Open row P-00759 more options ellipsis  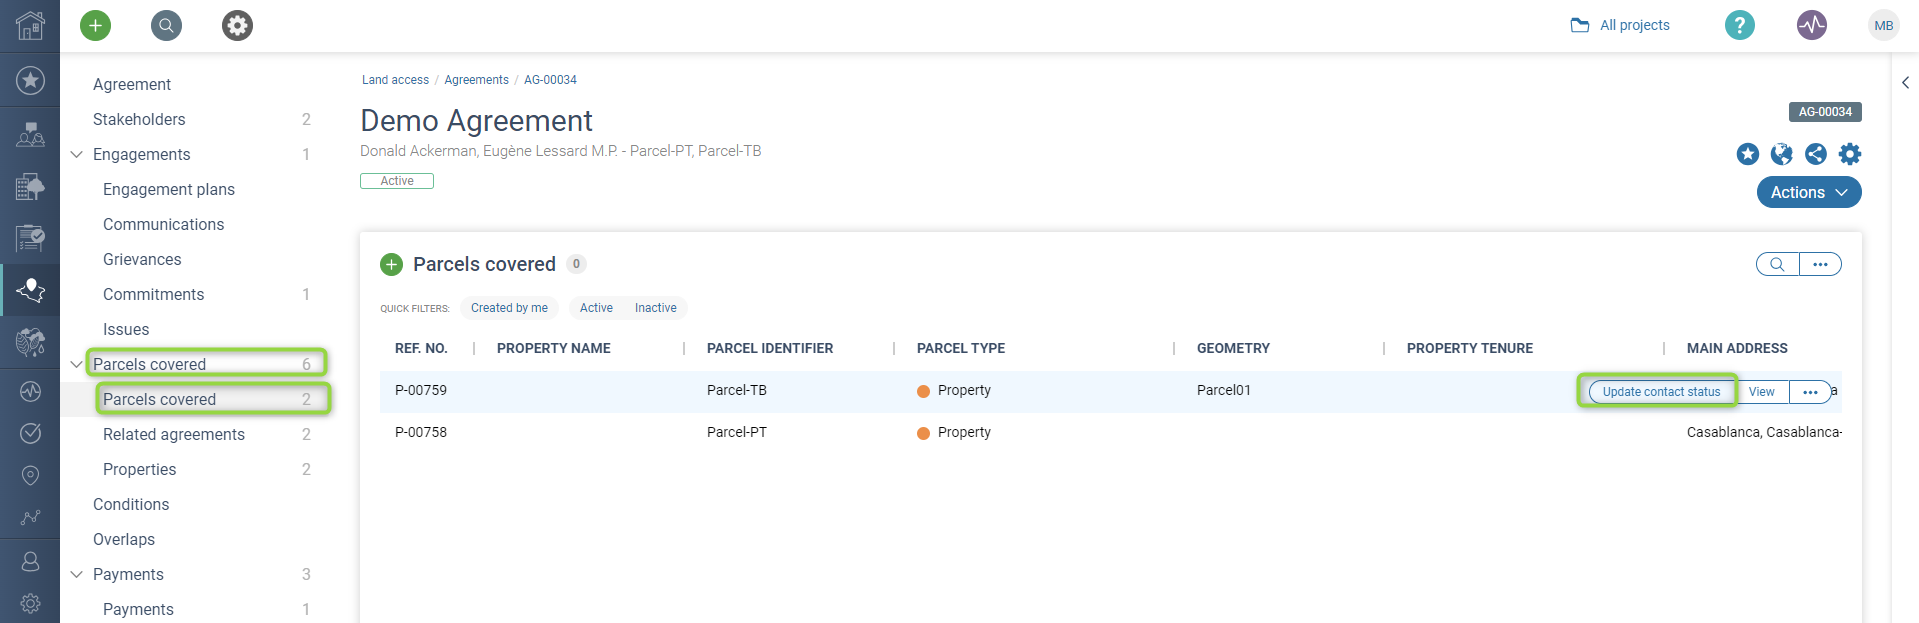(x=1810, y=392)
